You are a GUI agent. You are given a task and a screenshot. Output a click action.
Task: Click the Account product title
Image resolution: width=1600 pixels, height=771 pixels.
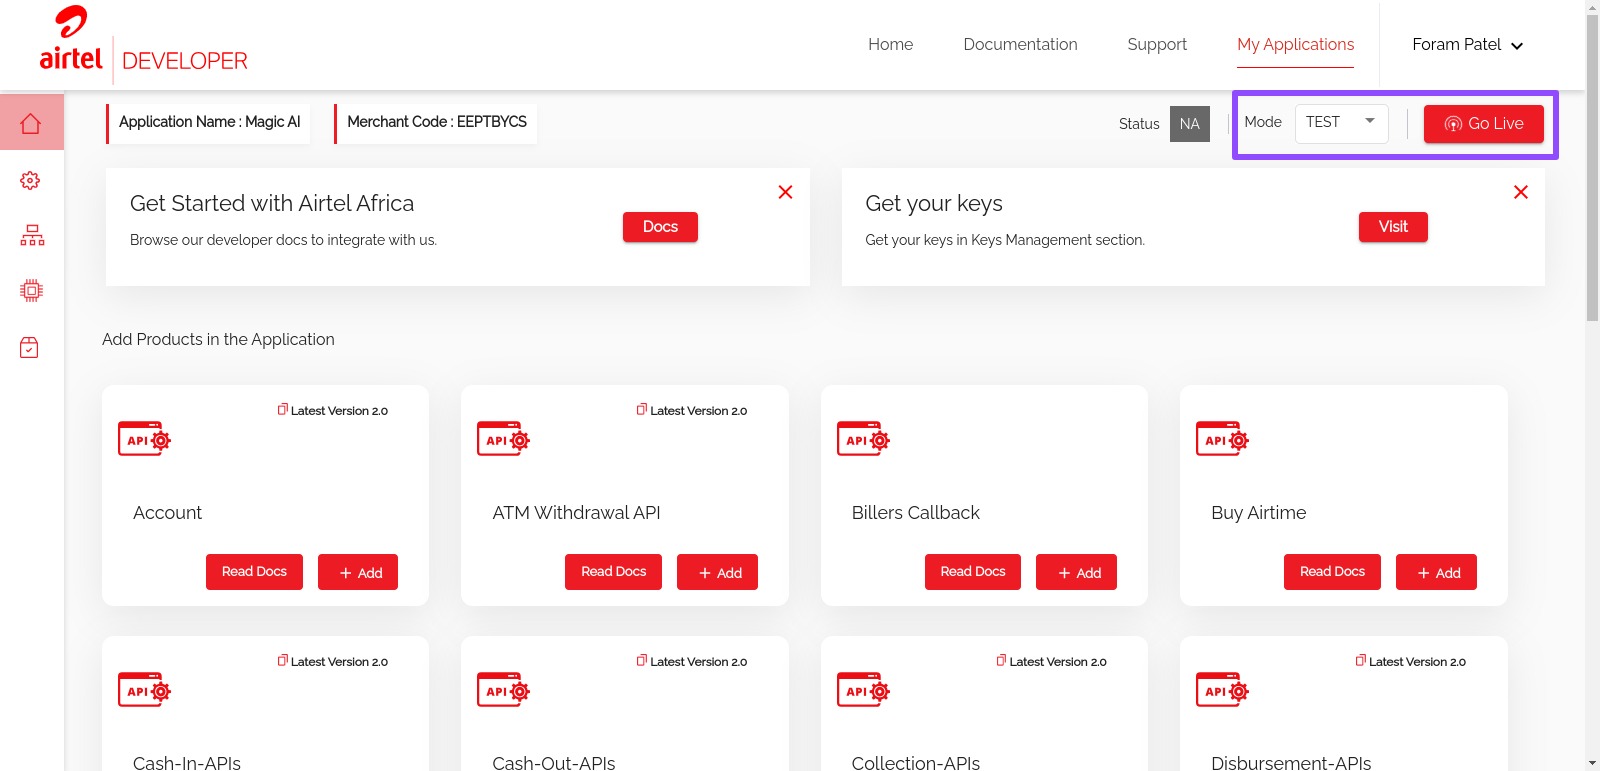167,513
